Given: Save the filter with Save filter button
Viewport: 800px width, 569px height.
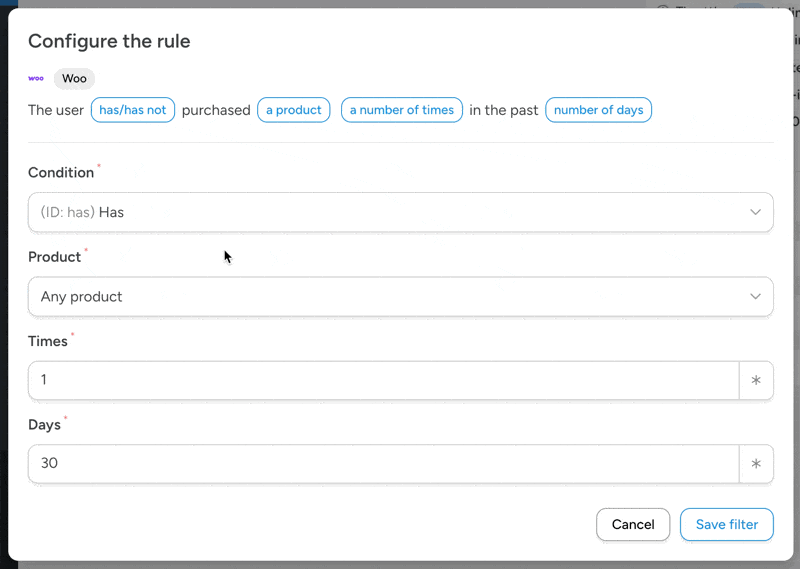Looking at the screenshot, I should tap(726, 524).
